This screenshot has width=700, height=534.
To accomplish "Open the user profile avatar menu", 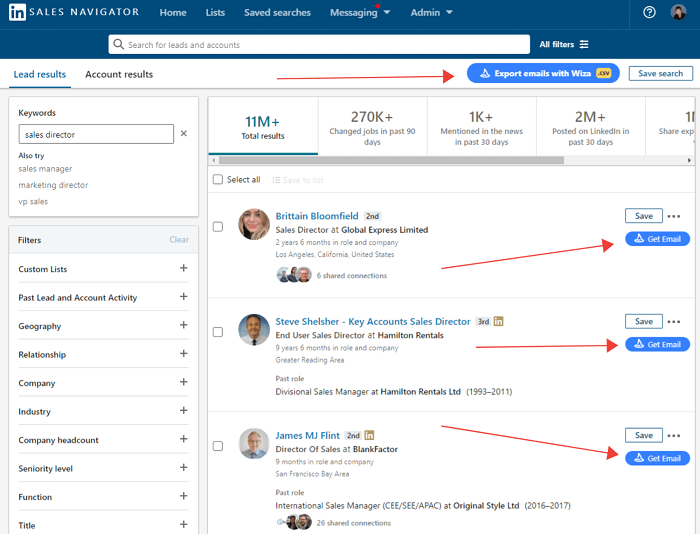I will pyautogui.click(x=679, y=12).
